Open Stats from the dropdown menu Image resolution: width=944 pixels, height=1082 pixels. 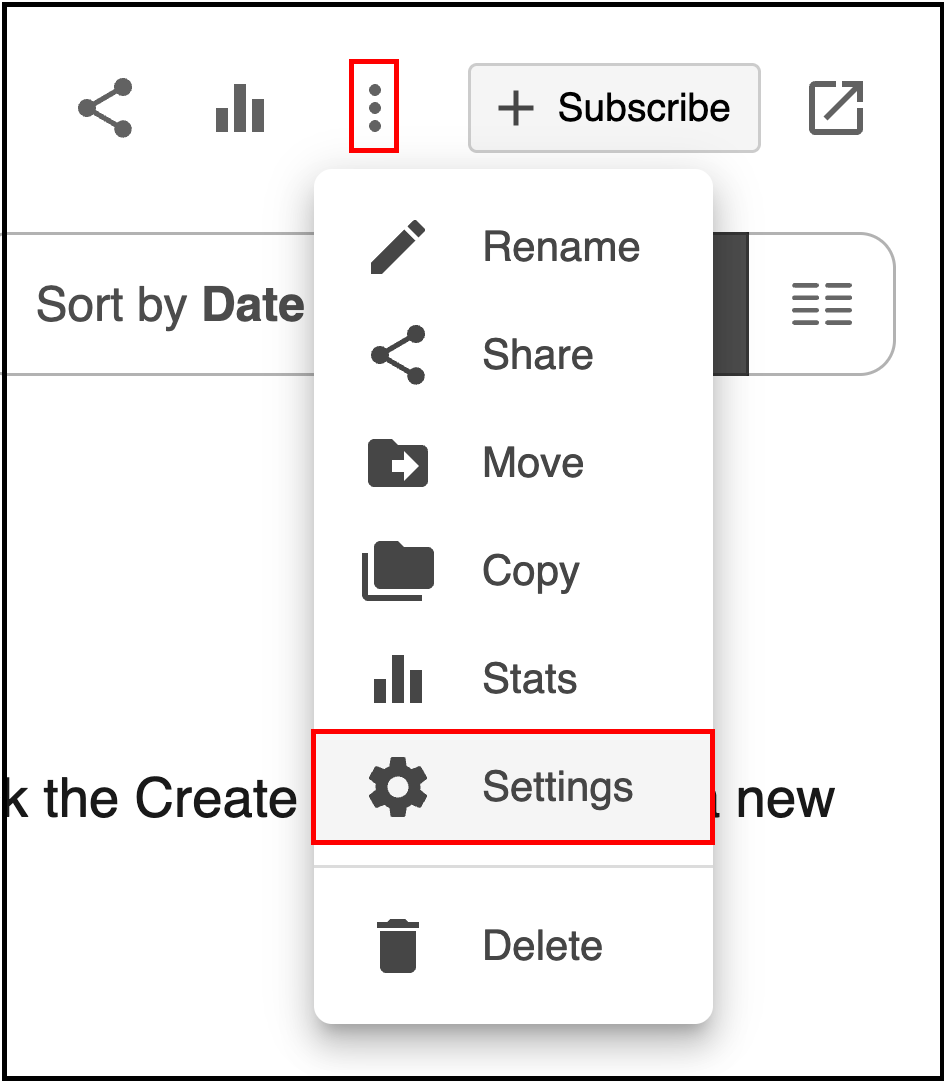tap(513, 678)
